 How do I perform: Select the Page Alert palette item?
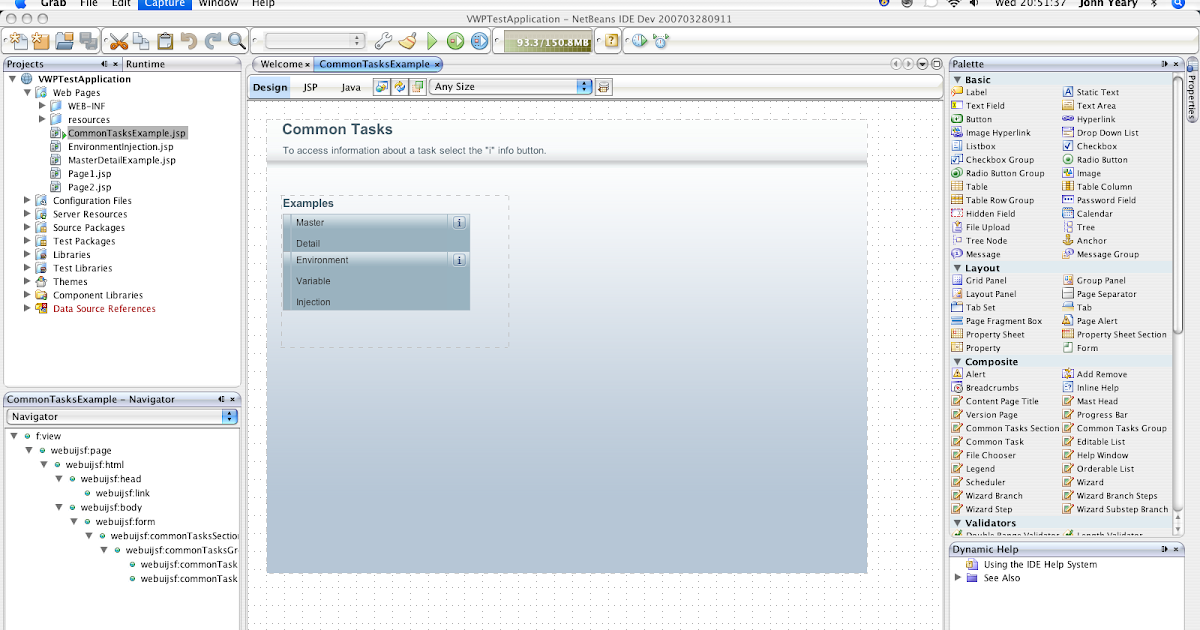(x=1090, y=321)
